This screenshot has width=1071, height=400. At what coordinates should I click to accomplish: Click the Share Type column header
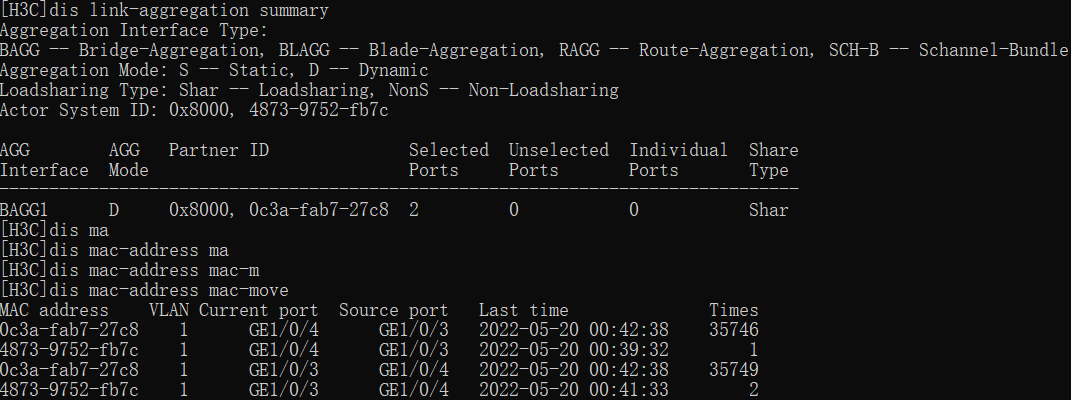click(773, 160)
